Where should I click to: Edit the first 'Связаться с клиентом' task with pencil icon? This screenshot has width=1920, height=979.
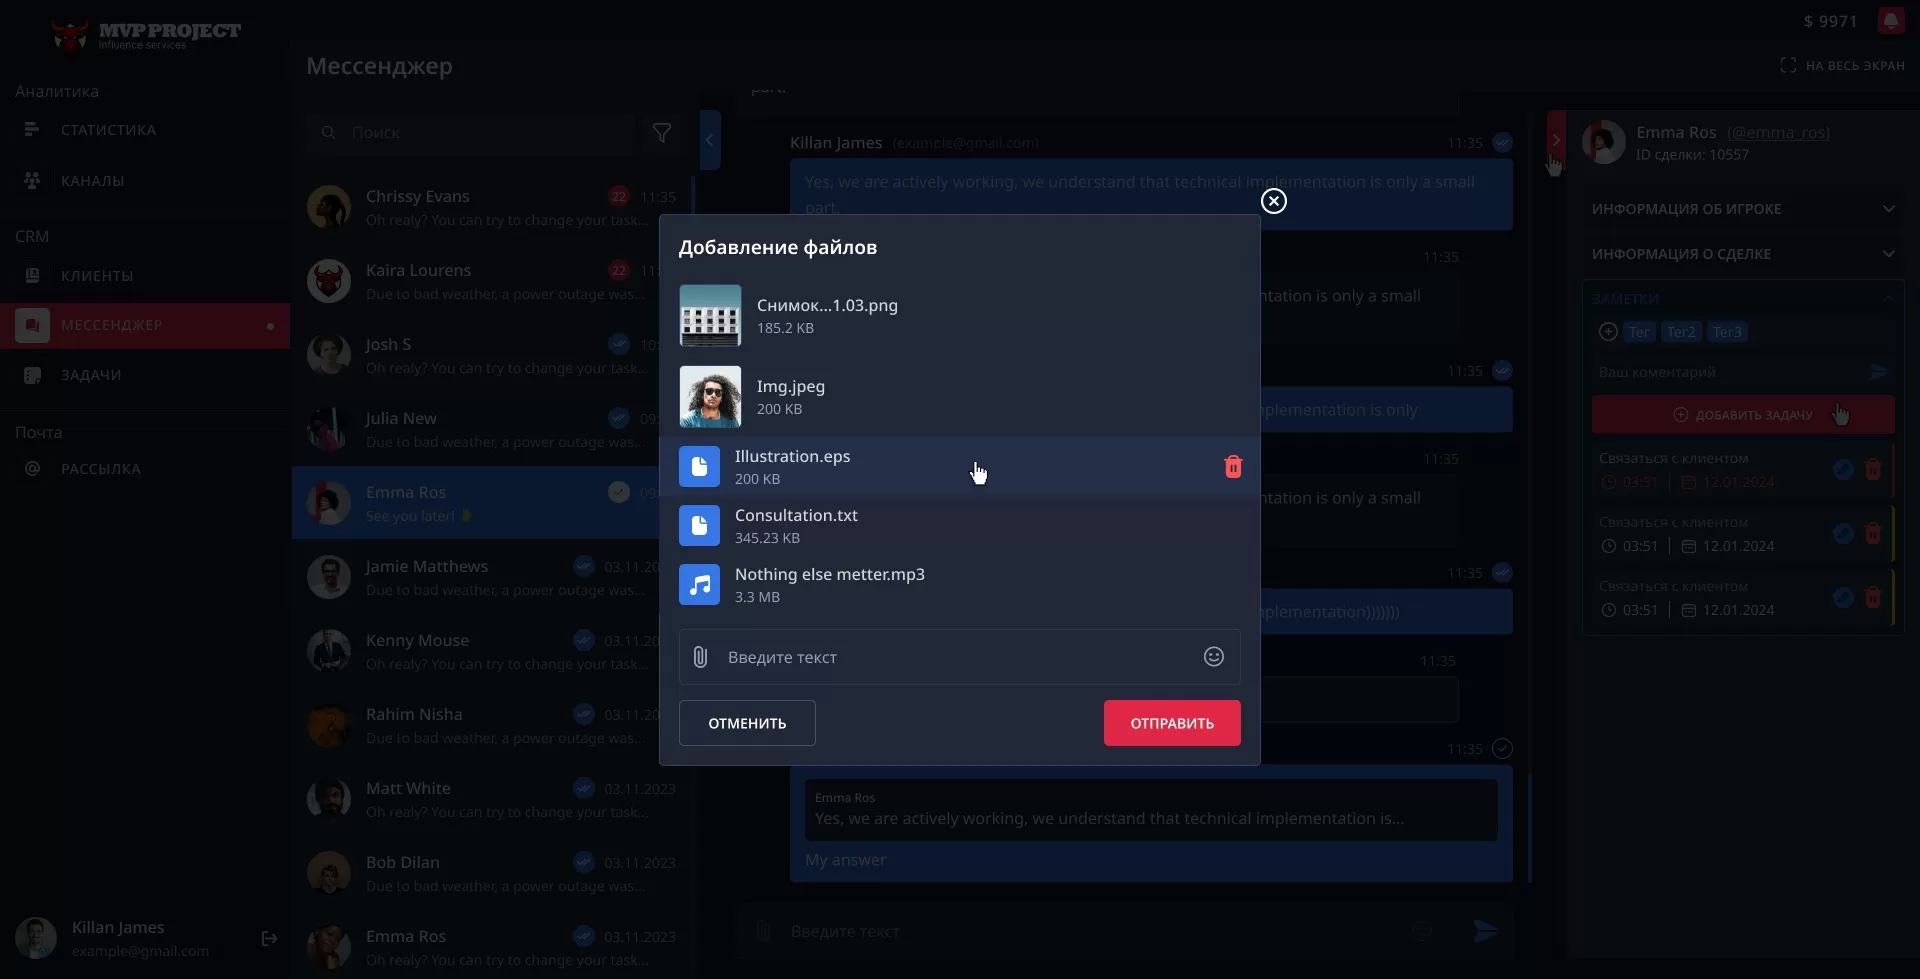click(x=1843, y=469)
